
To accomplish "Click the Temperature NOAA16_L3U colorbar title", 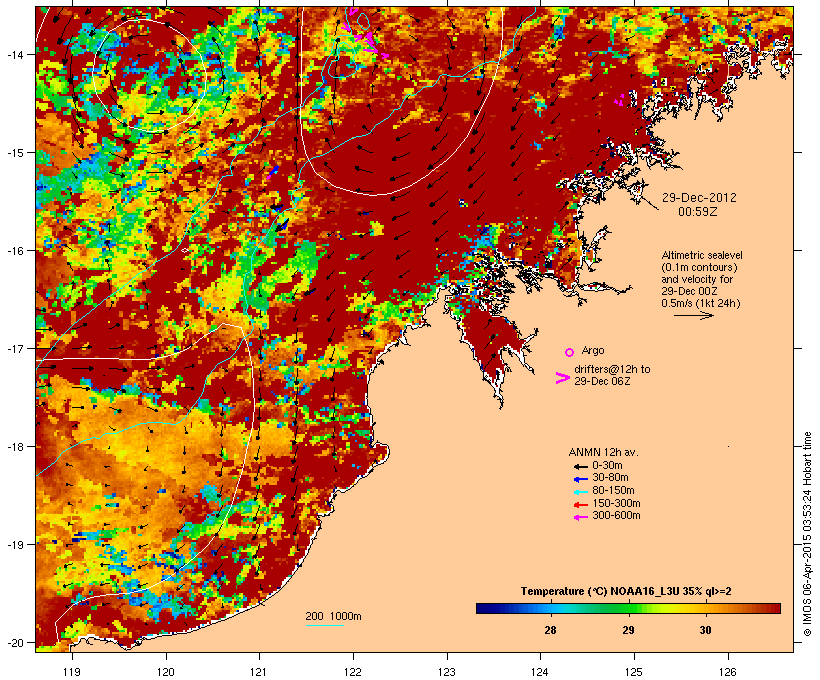I will coord(626,592).
